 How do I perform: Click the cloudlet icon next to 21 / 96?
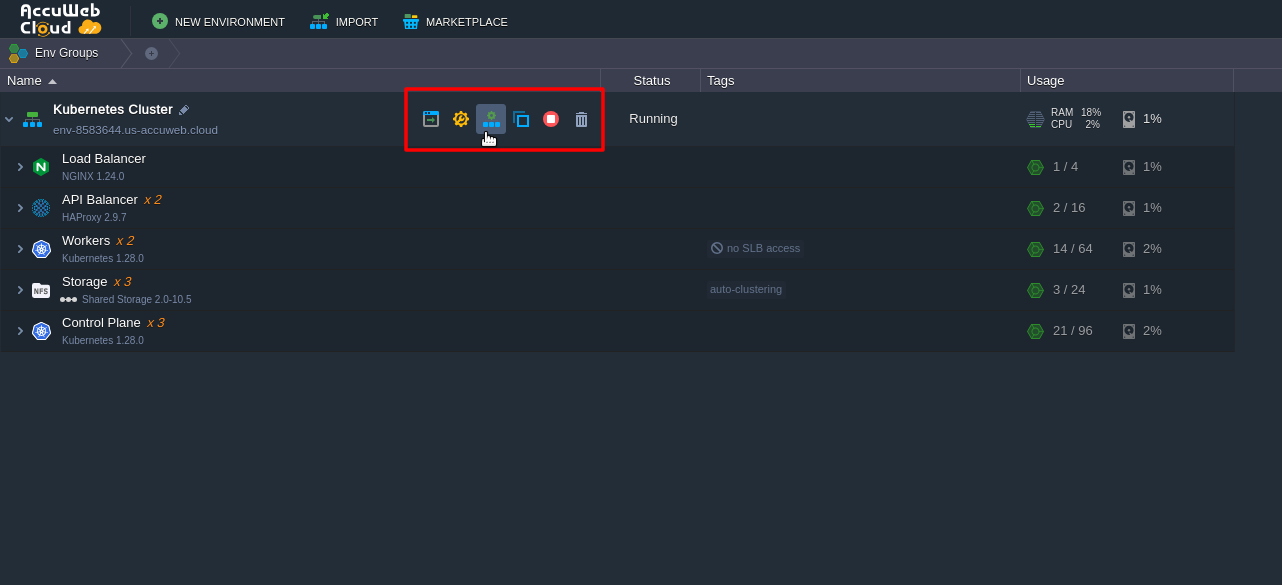pos(1035,331)
